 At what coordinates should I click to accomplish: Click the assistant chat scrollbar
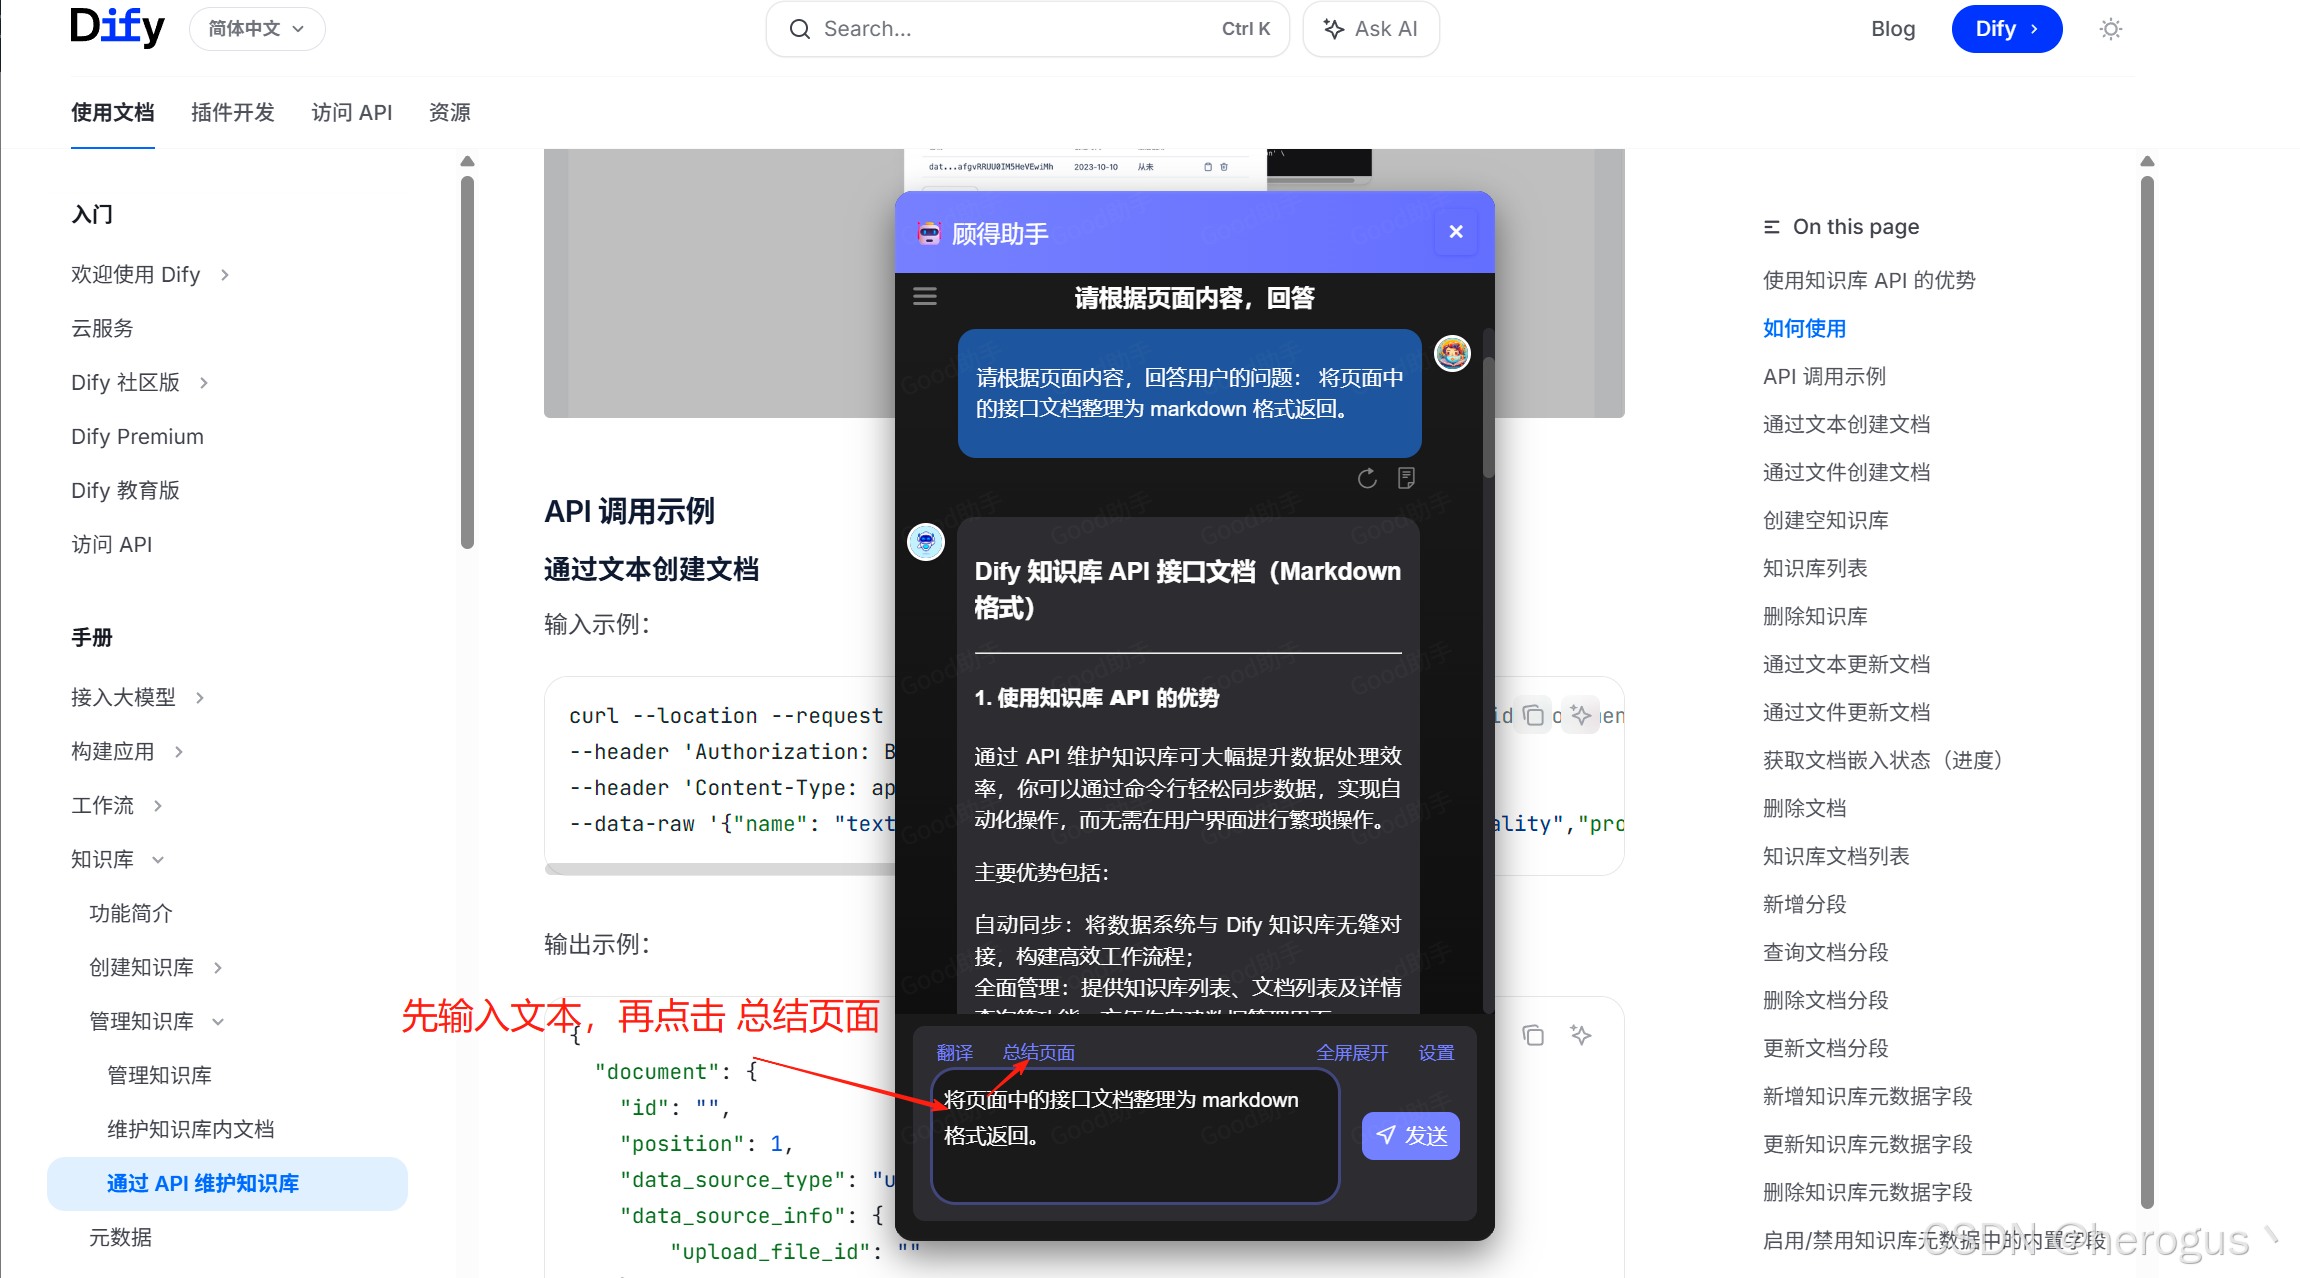(1488, 417)
